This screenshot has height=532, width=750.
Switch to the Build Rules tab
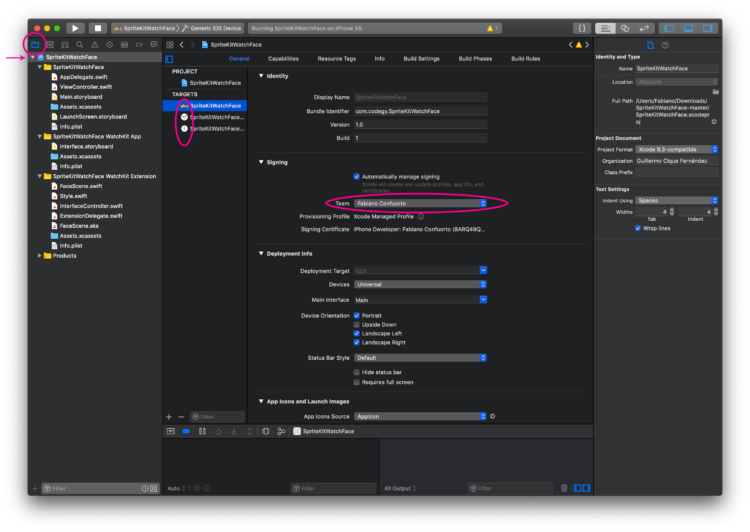pyautogui.click(x=526, y=59)
